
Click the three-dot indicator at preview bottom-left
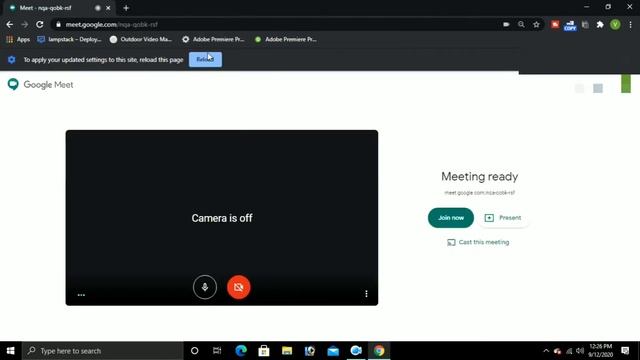pos(81,295)
